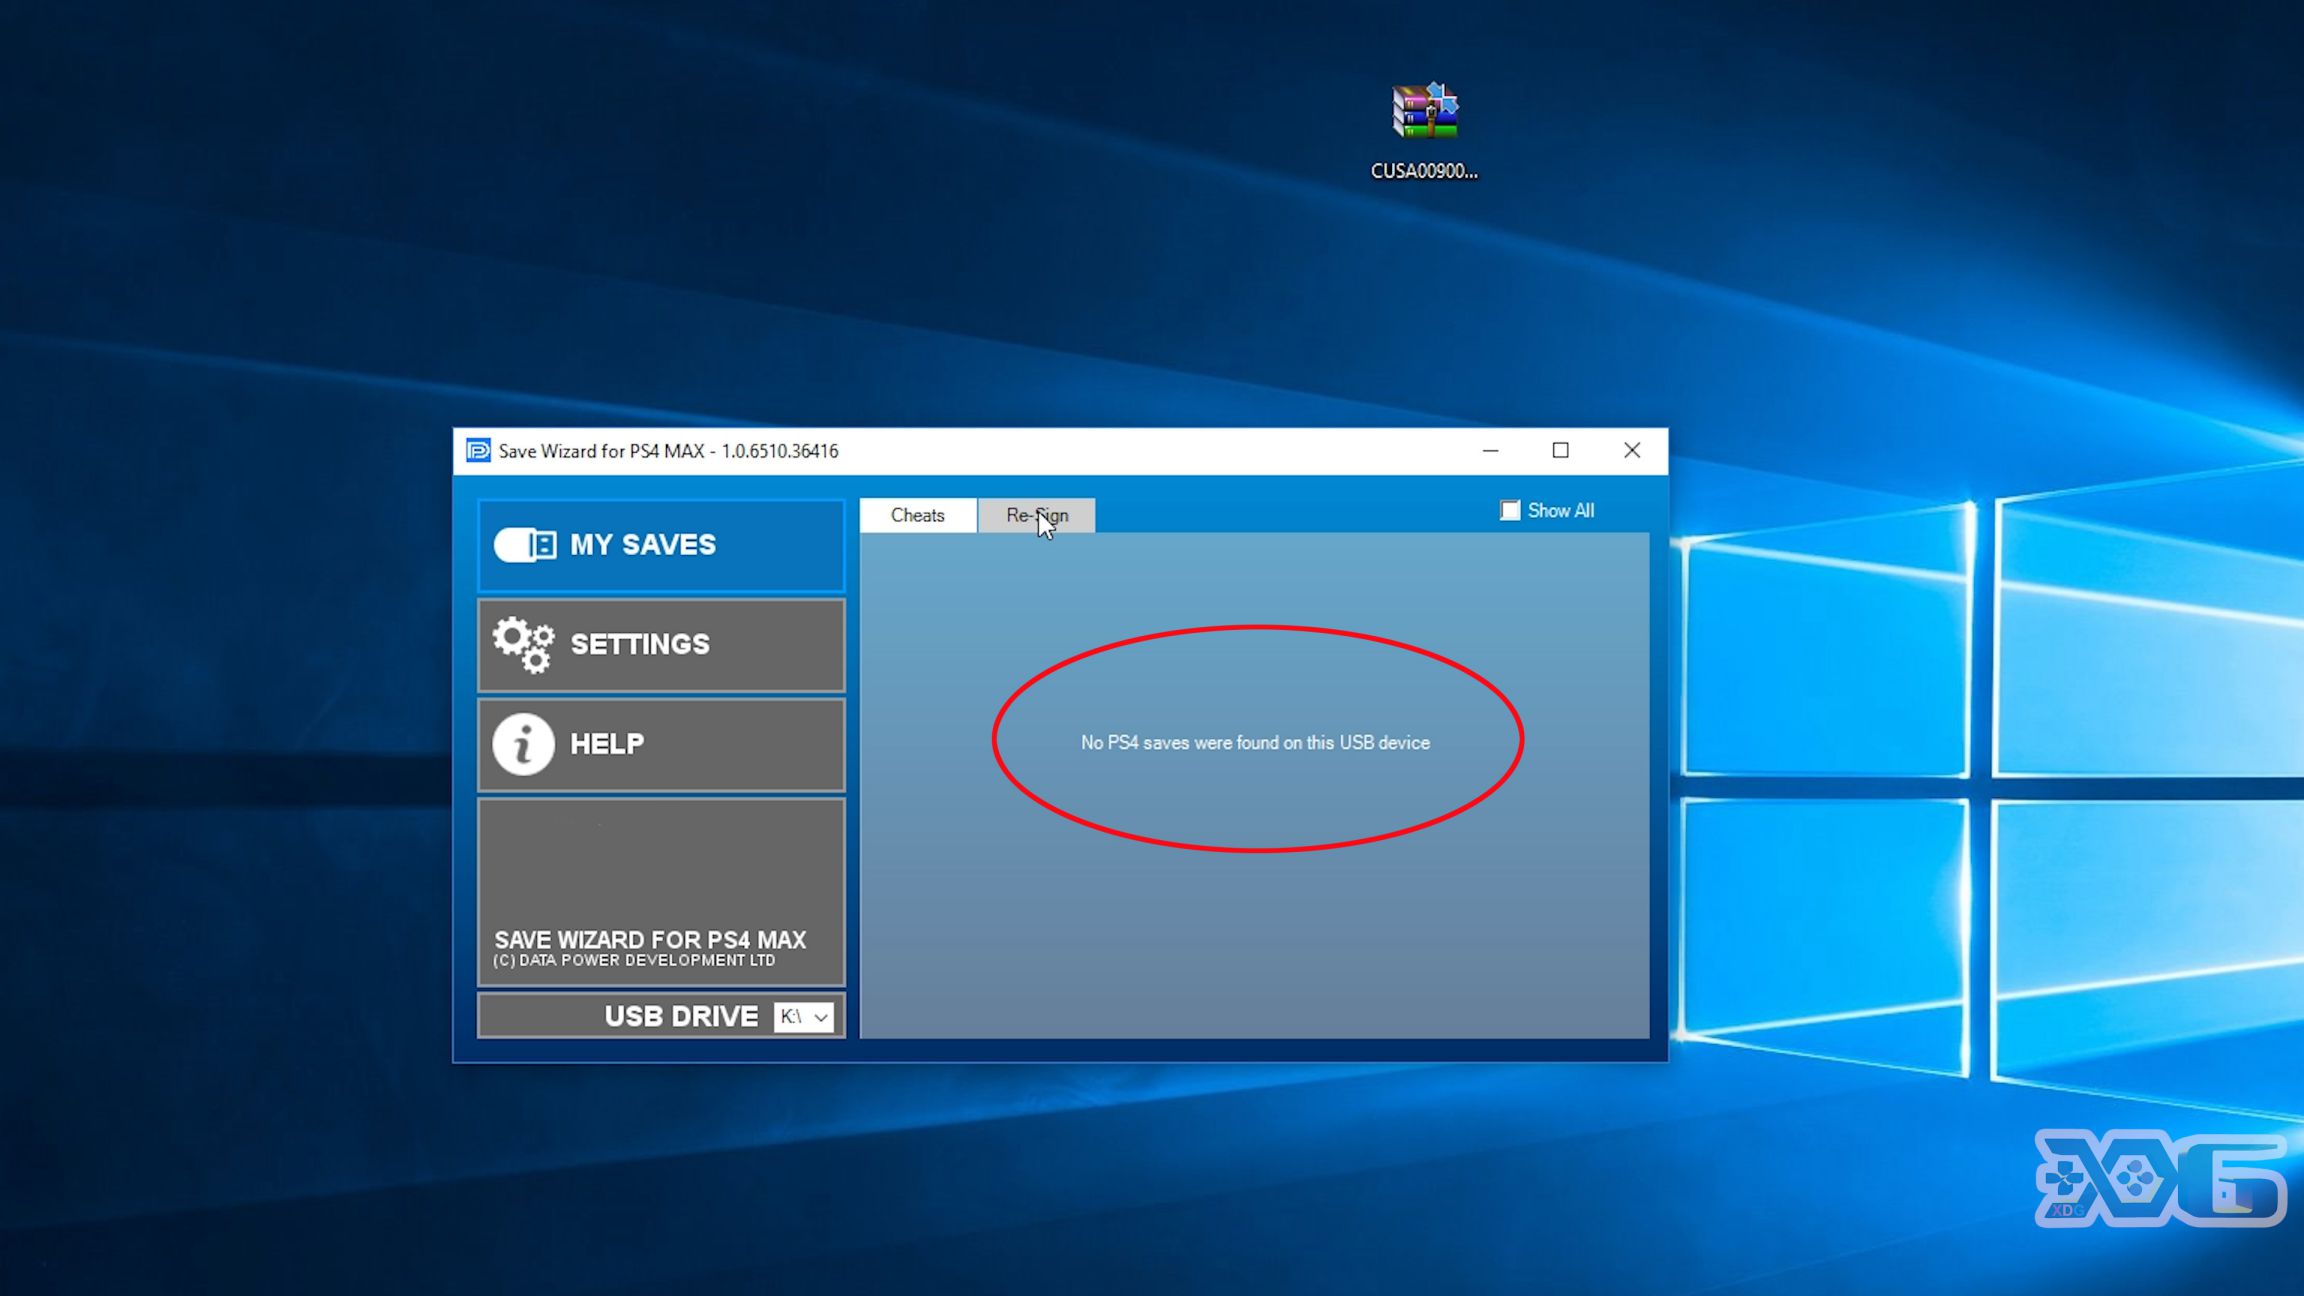
Task: Click the Save Wizard for PS4 MAX banner
Action: (x=661, y=891)
